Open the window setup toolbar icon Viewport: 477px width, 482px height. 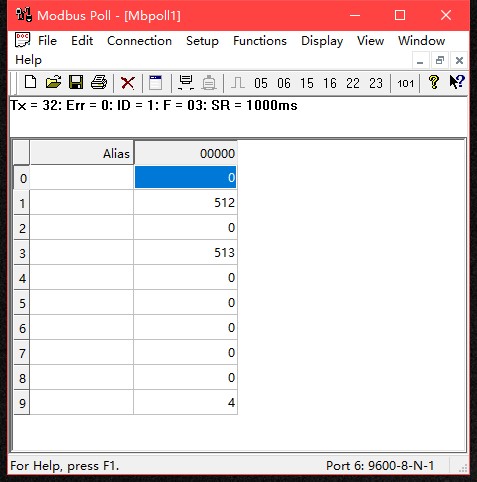(x=155, y=83)
